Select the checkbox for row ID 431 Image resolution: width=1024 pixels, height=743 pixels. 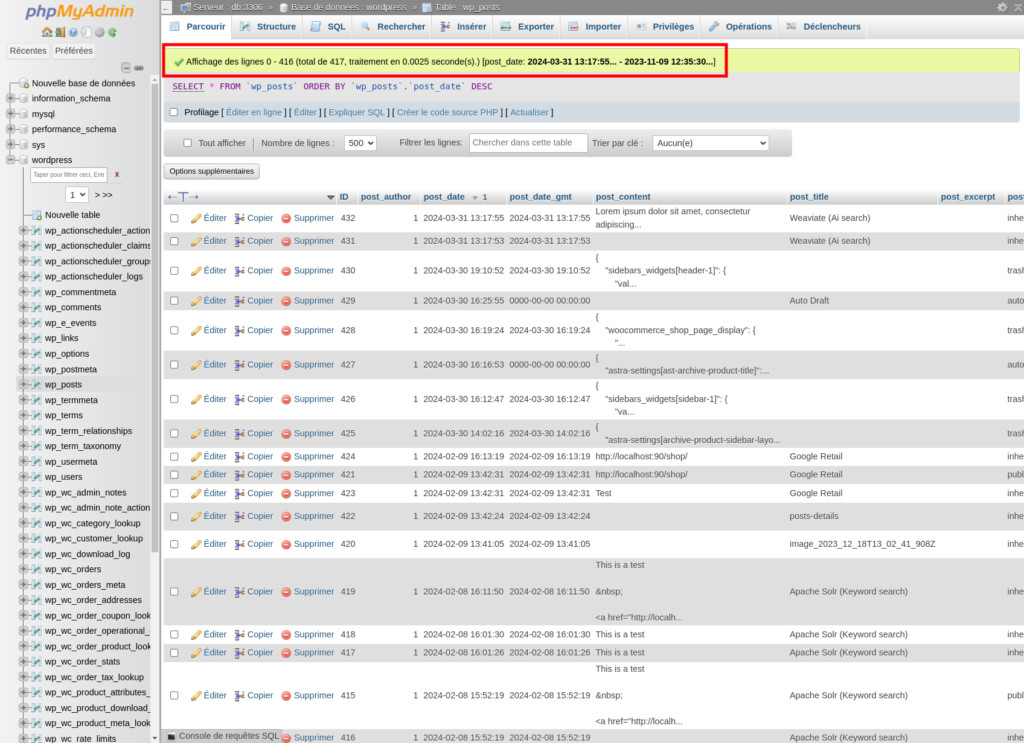[x=174, y=241]
